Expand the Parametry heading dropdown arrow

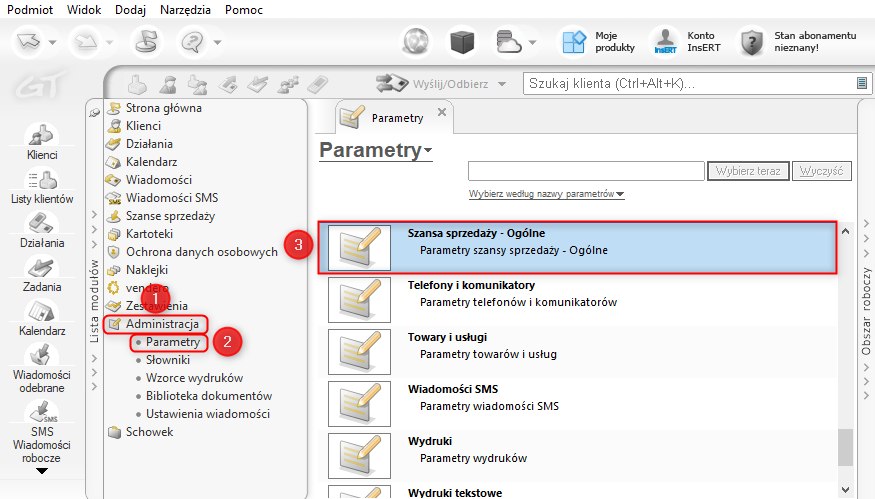tap(428, 151)
